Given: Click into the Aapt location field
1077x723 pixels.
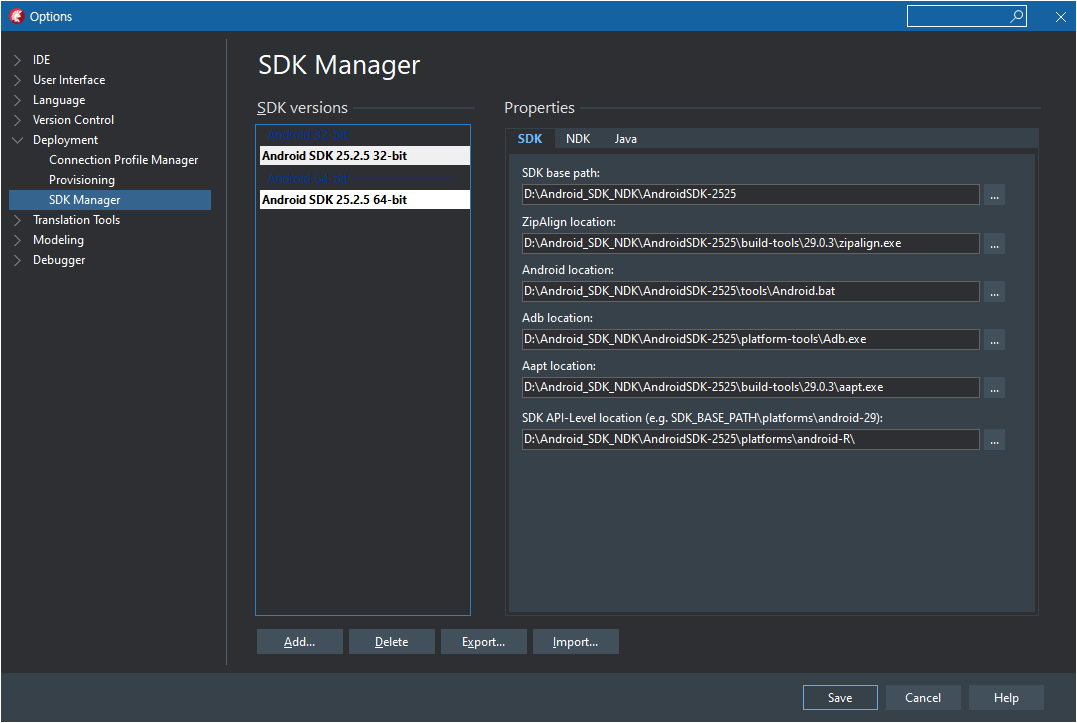Looking at the screenshot, I should pos(751,387).
